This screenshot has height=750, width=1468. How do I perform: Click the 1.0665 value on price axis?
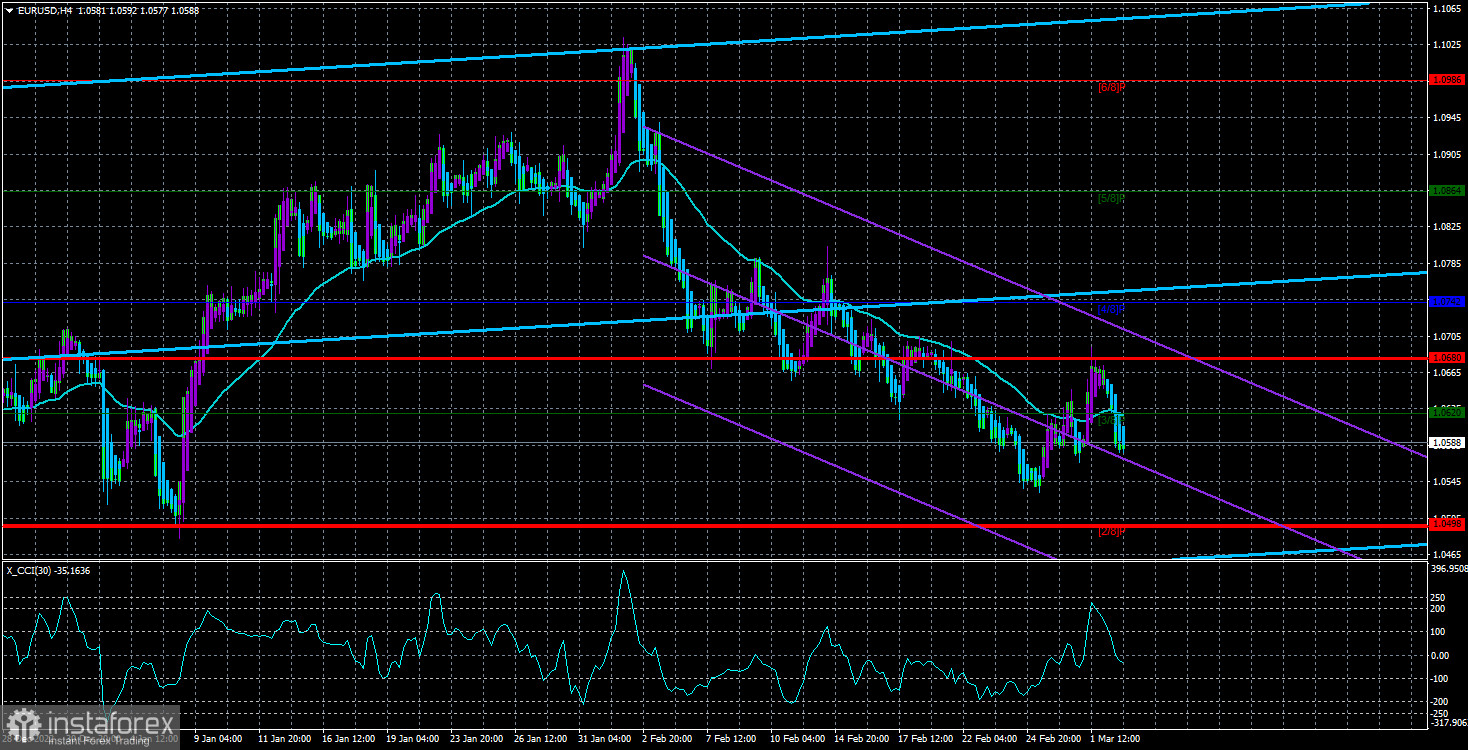(1445, 373)
